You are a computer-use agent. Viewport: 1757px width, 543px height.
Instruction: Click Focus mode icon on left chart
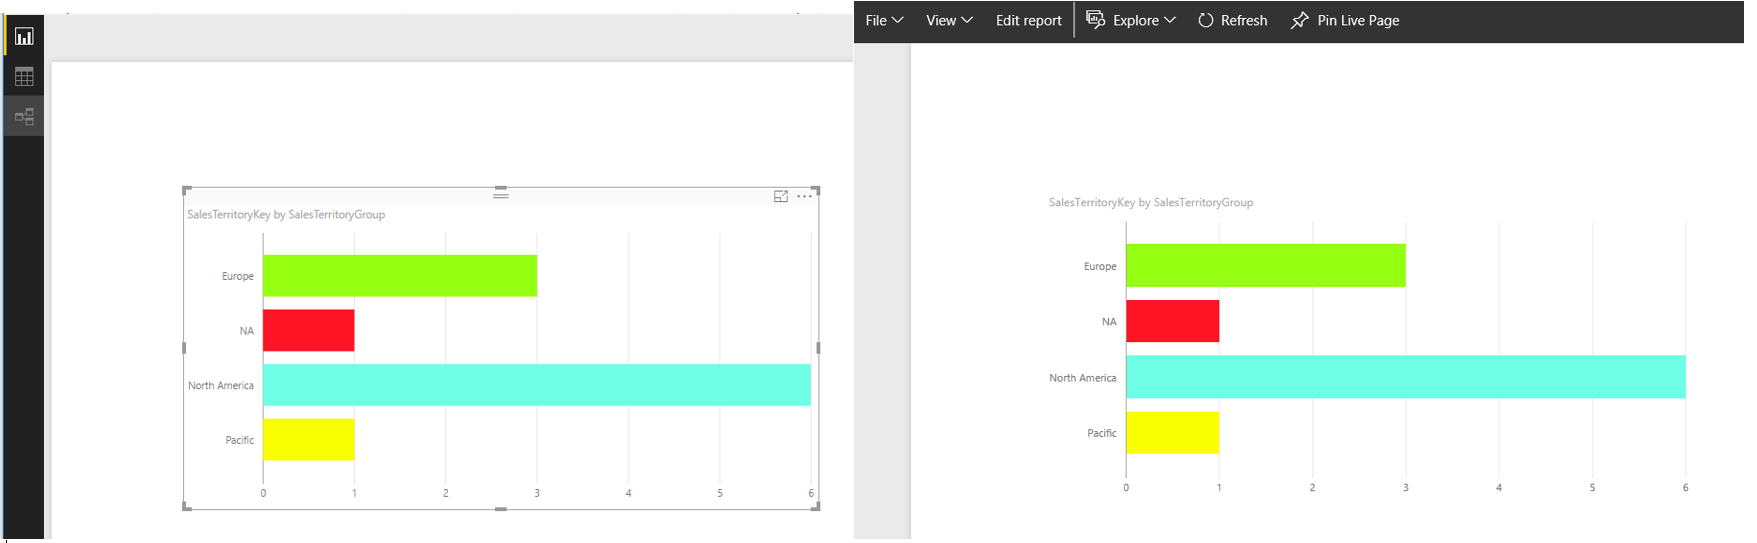tap(781, 196)
